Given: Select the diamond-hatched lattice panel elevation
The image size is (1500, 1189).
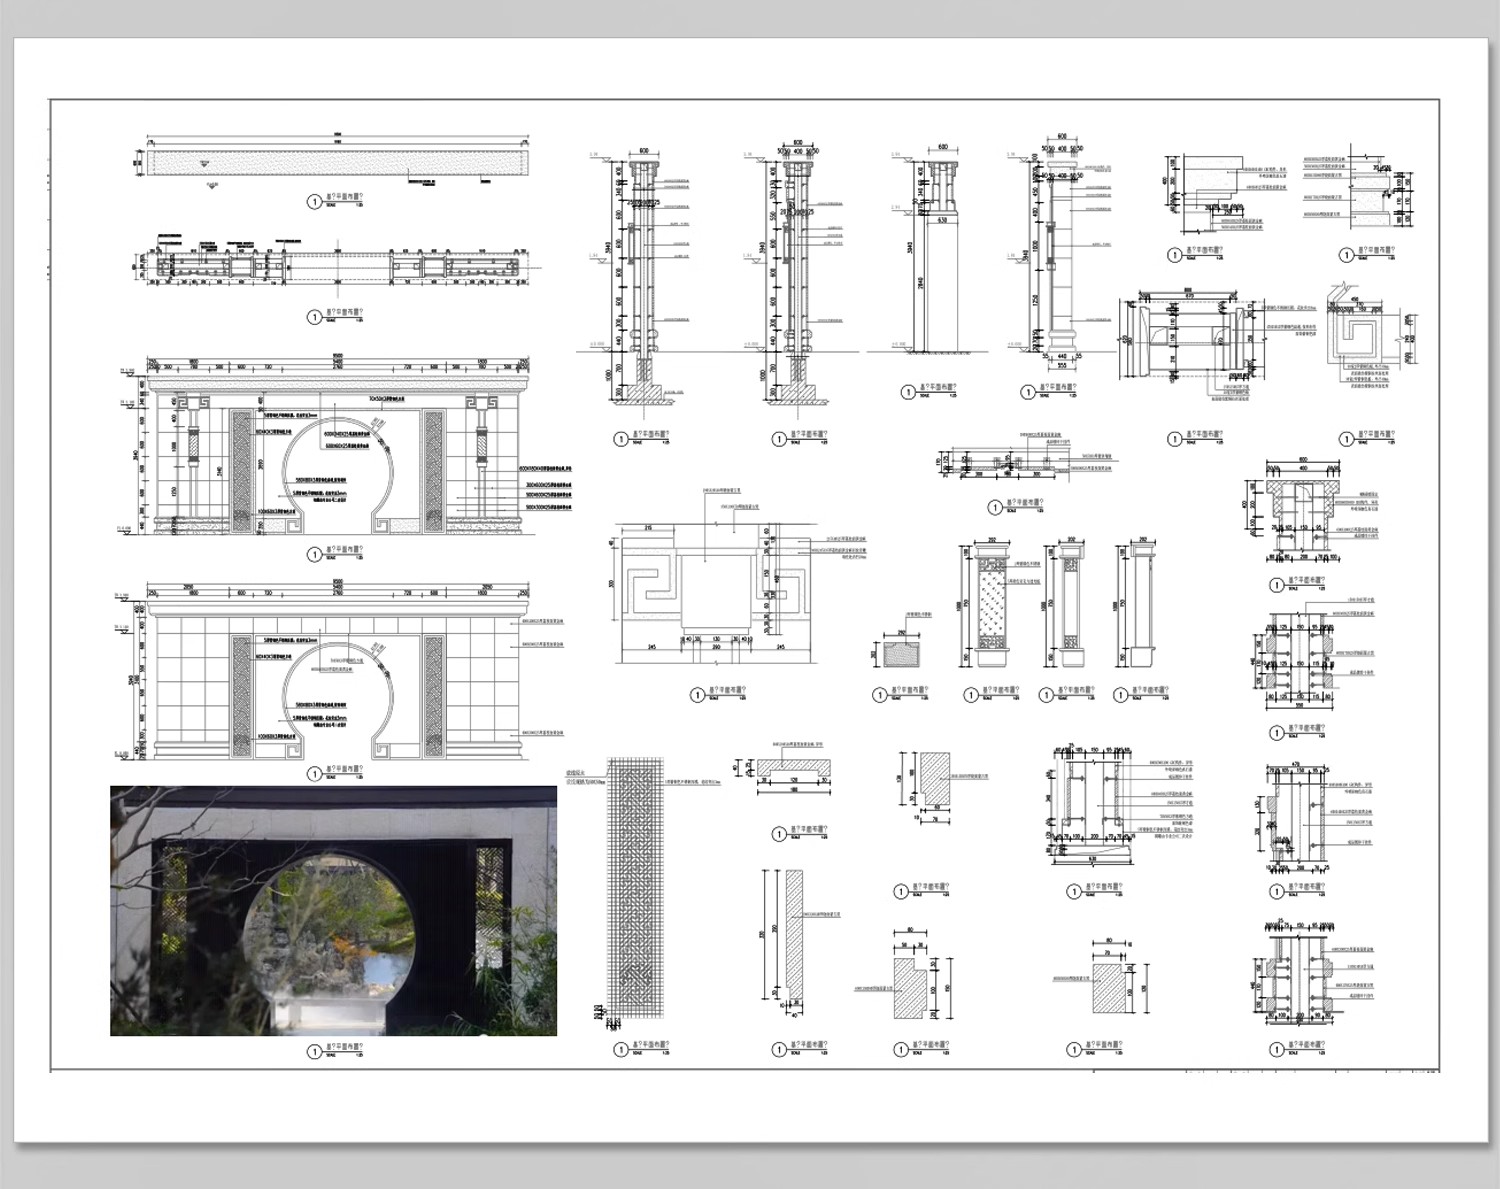Looking at the screenshot, I should (990, 607).
